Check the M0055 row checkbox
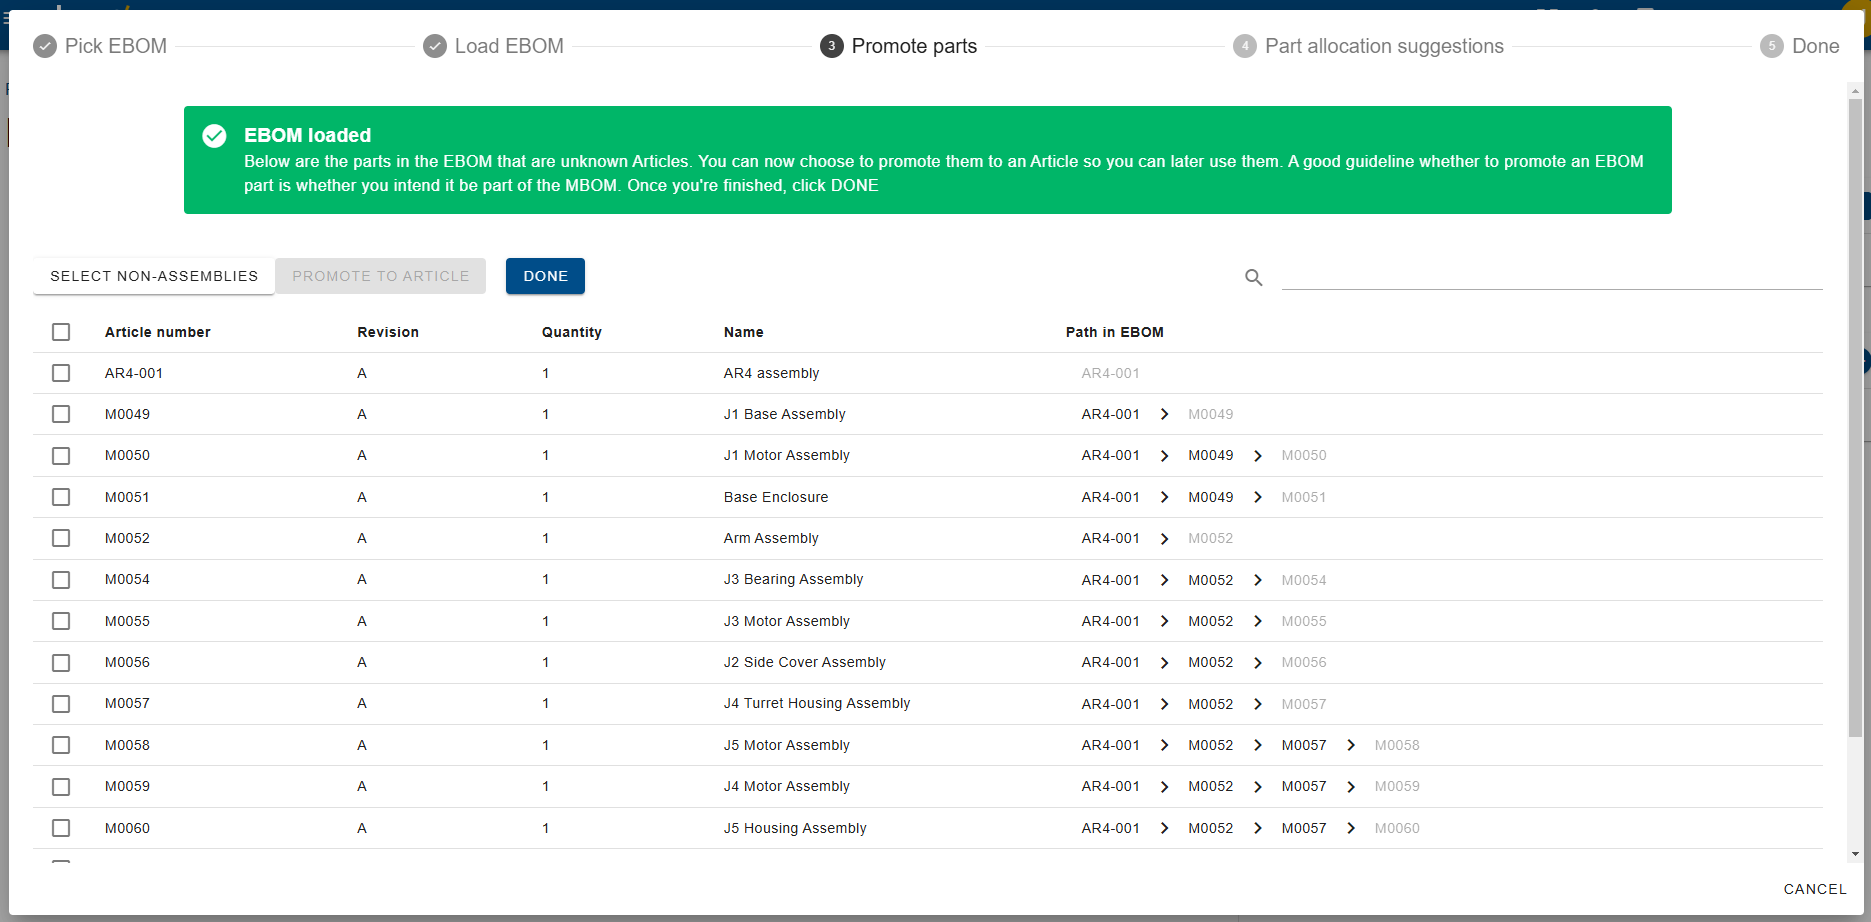 click(61, 621)
